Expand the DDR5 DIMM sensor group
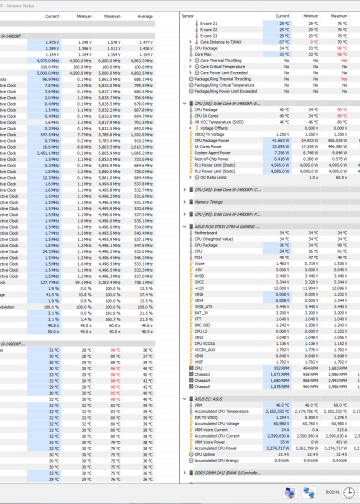Screen dimensions: 360x504 [x=185, y=473]
